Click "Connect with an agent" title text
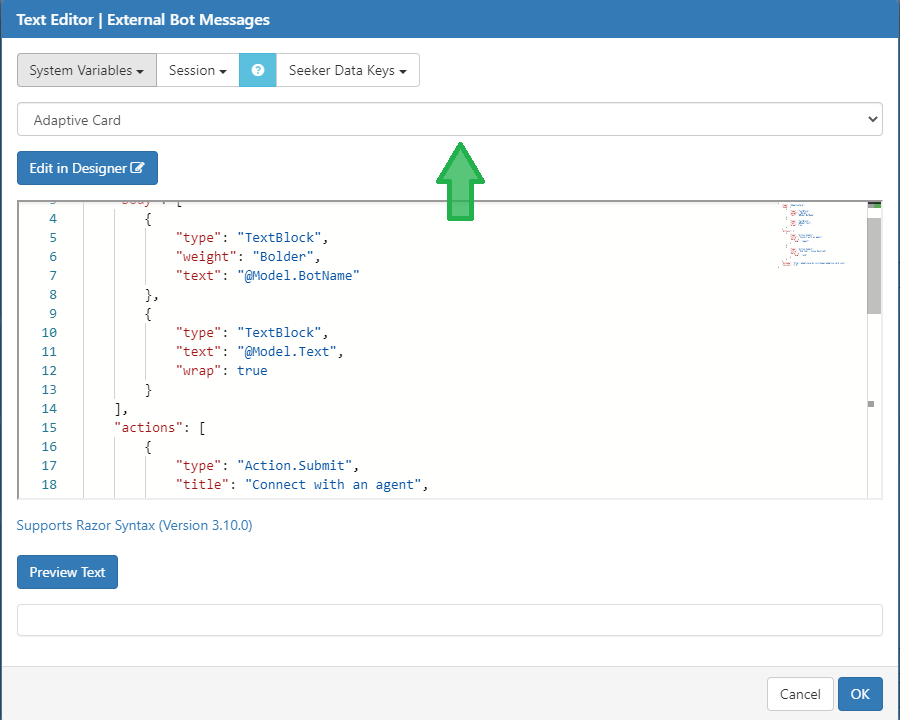This screenshot has width=900, height=720. pos(333,485)
